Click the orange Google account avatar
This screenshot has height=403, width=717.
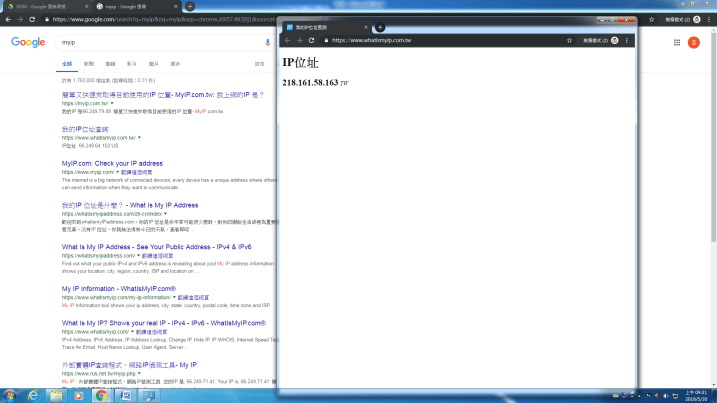[694, 43]
